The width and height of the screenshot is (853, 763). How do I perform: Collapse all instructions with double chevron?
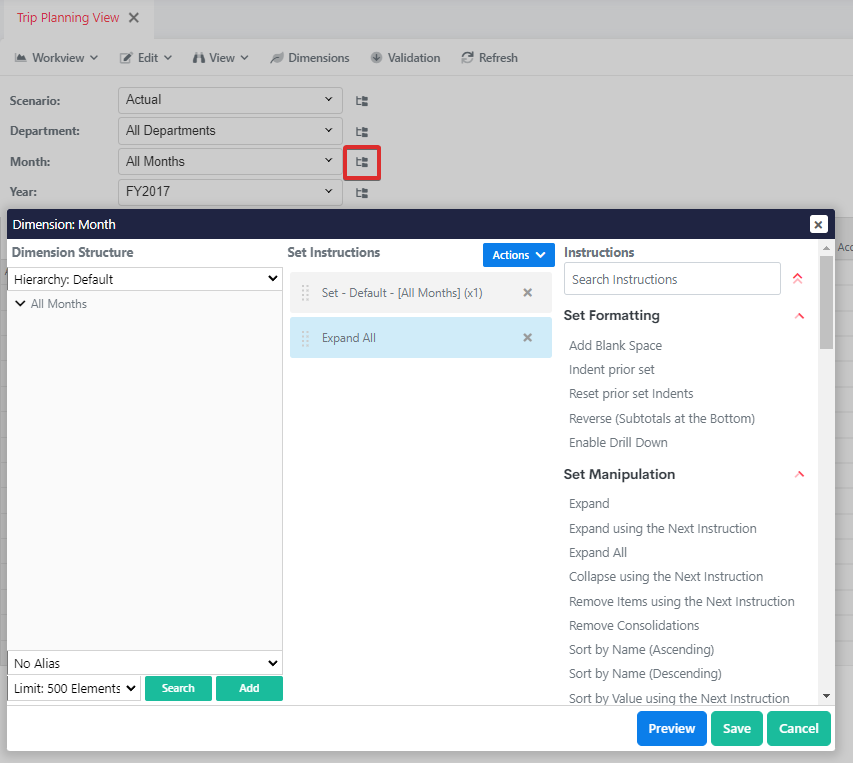[x=797, y=279]
